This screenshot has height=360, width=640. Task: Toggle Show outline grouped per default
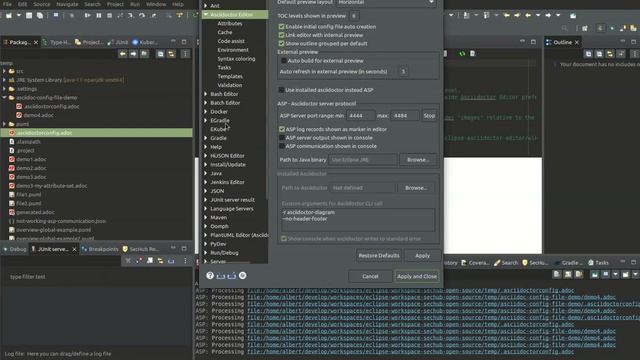click(281, 43)
